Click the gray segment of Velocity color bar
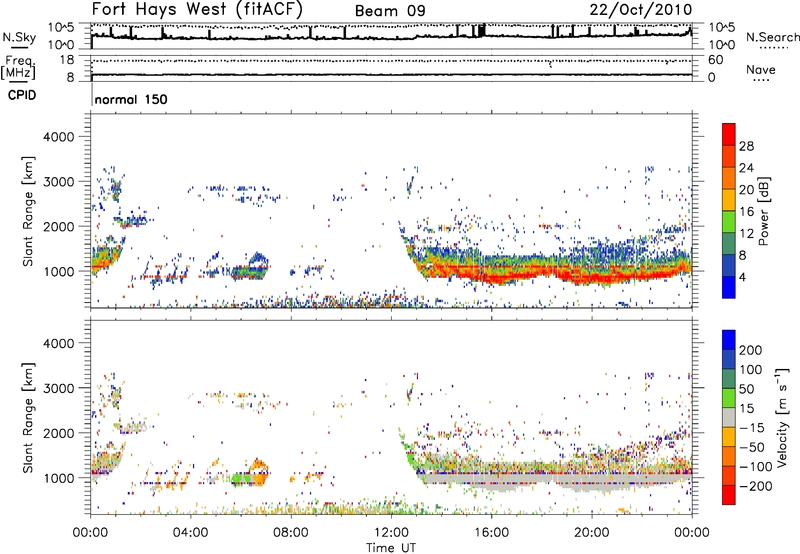The height and width of the screenshot is (554, 800). tap(729, 417)
